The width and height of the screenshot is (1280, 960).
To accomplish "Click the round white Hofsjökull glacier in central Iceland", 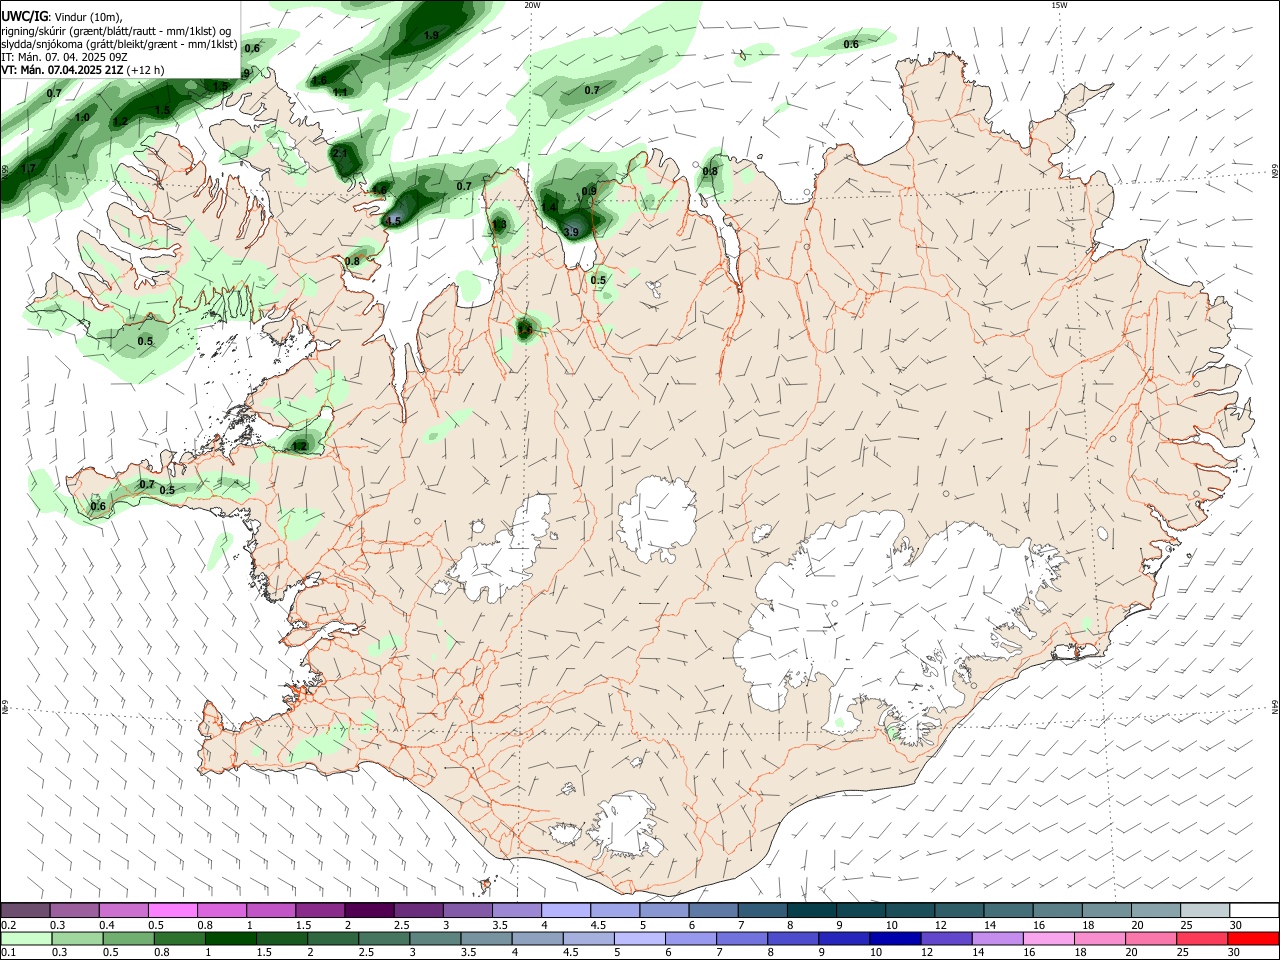I will pyautogui.click(x=657, y=519).
